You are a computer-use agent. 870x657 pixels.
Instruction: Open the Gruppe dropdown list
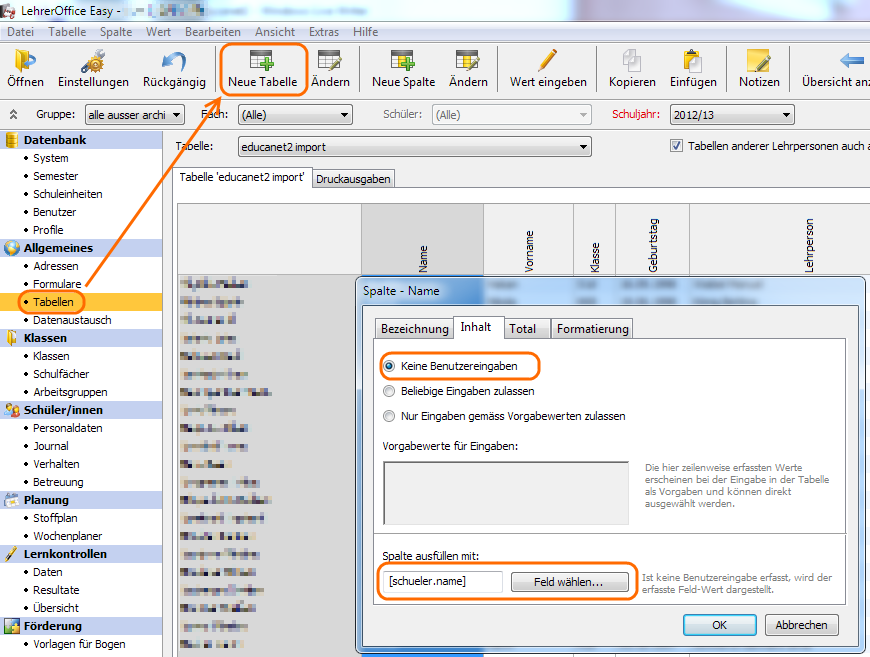coord(127,115)
